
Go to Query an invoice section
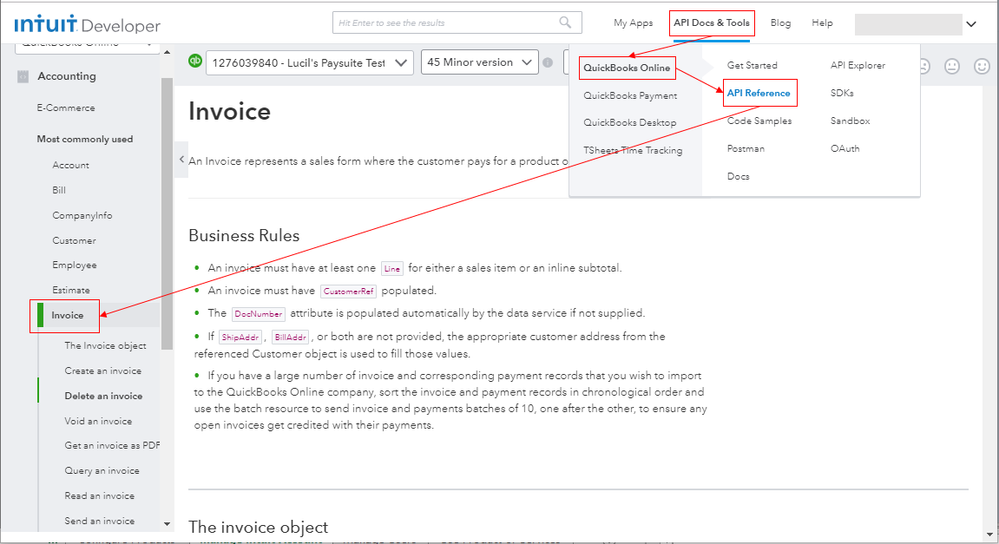102,471
